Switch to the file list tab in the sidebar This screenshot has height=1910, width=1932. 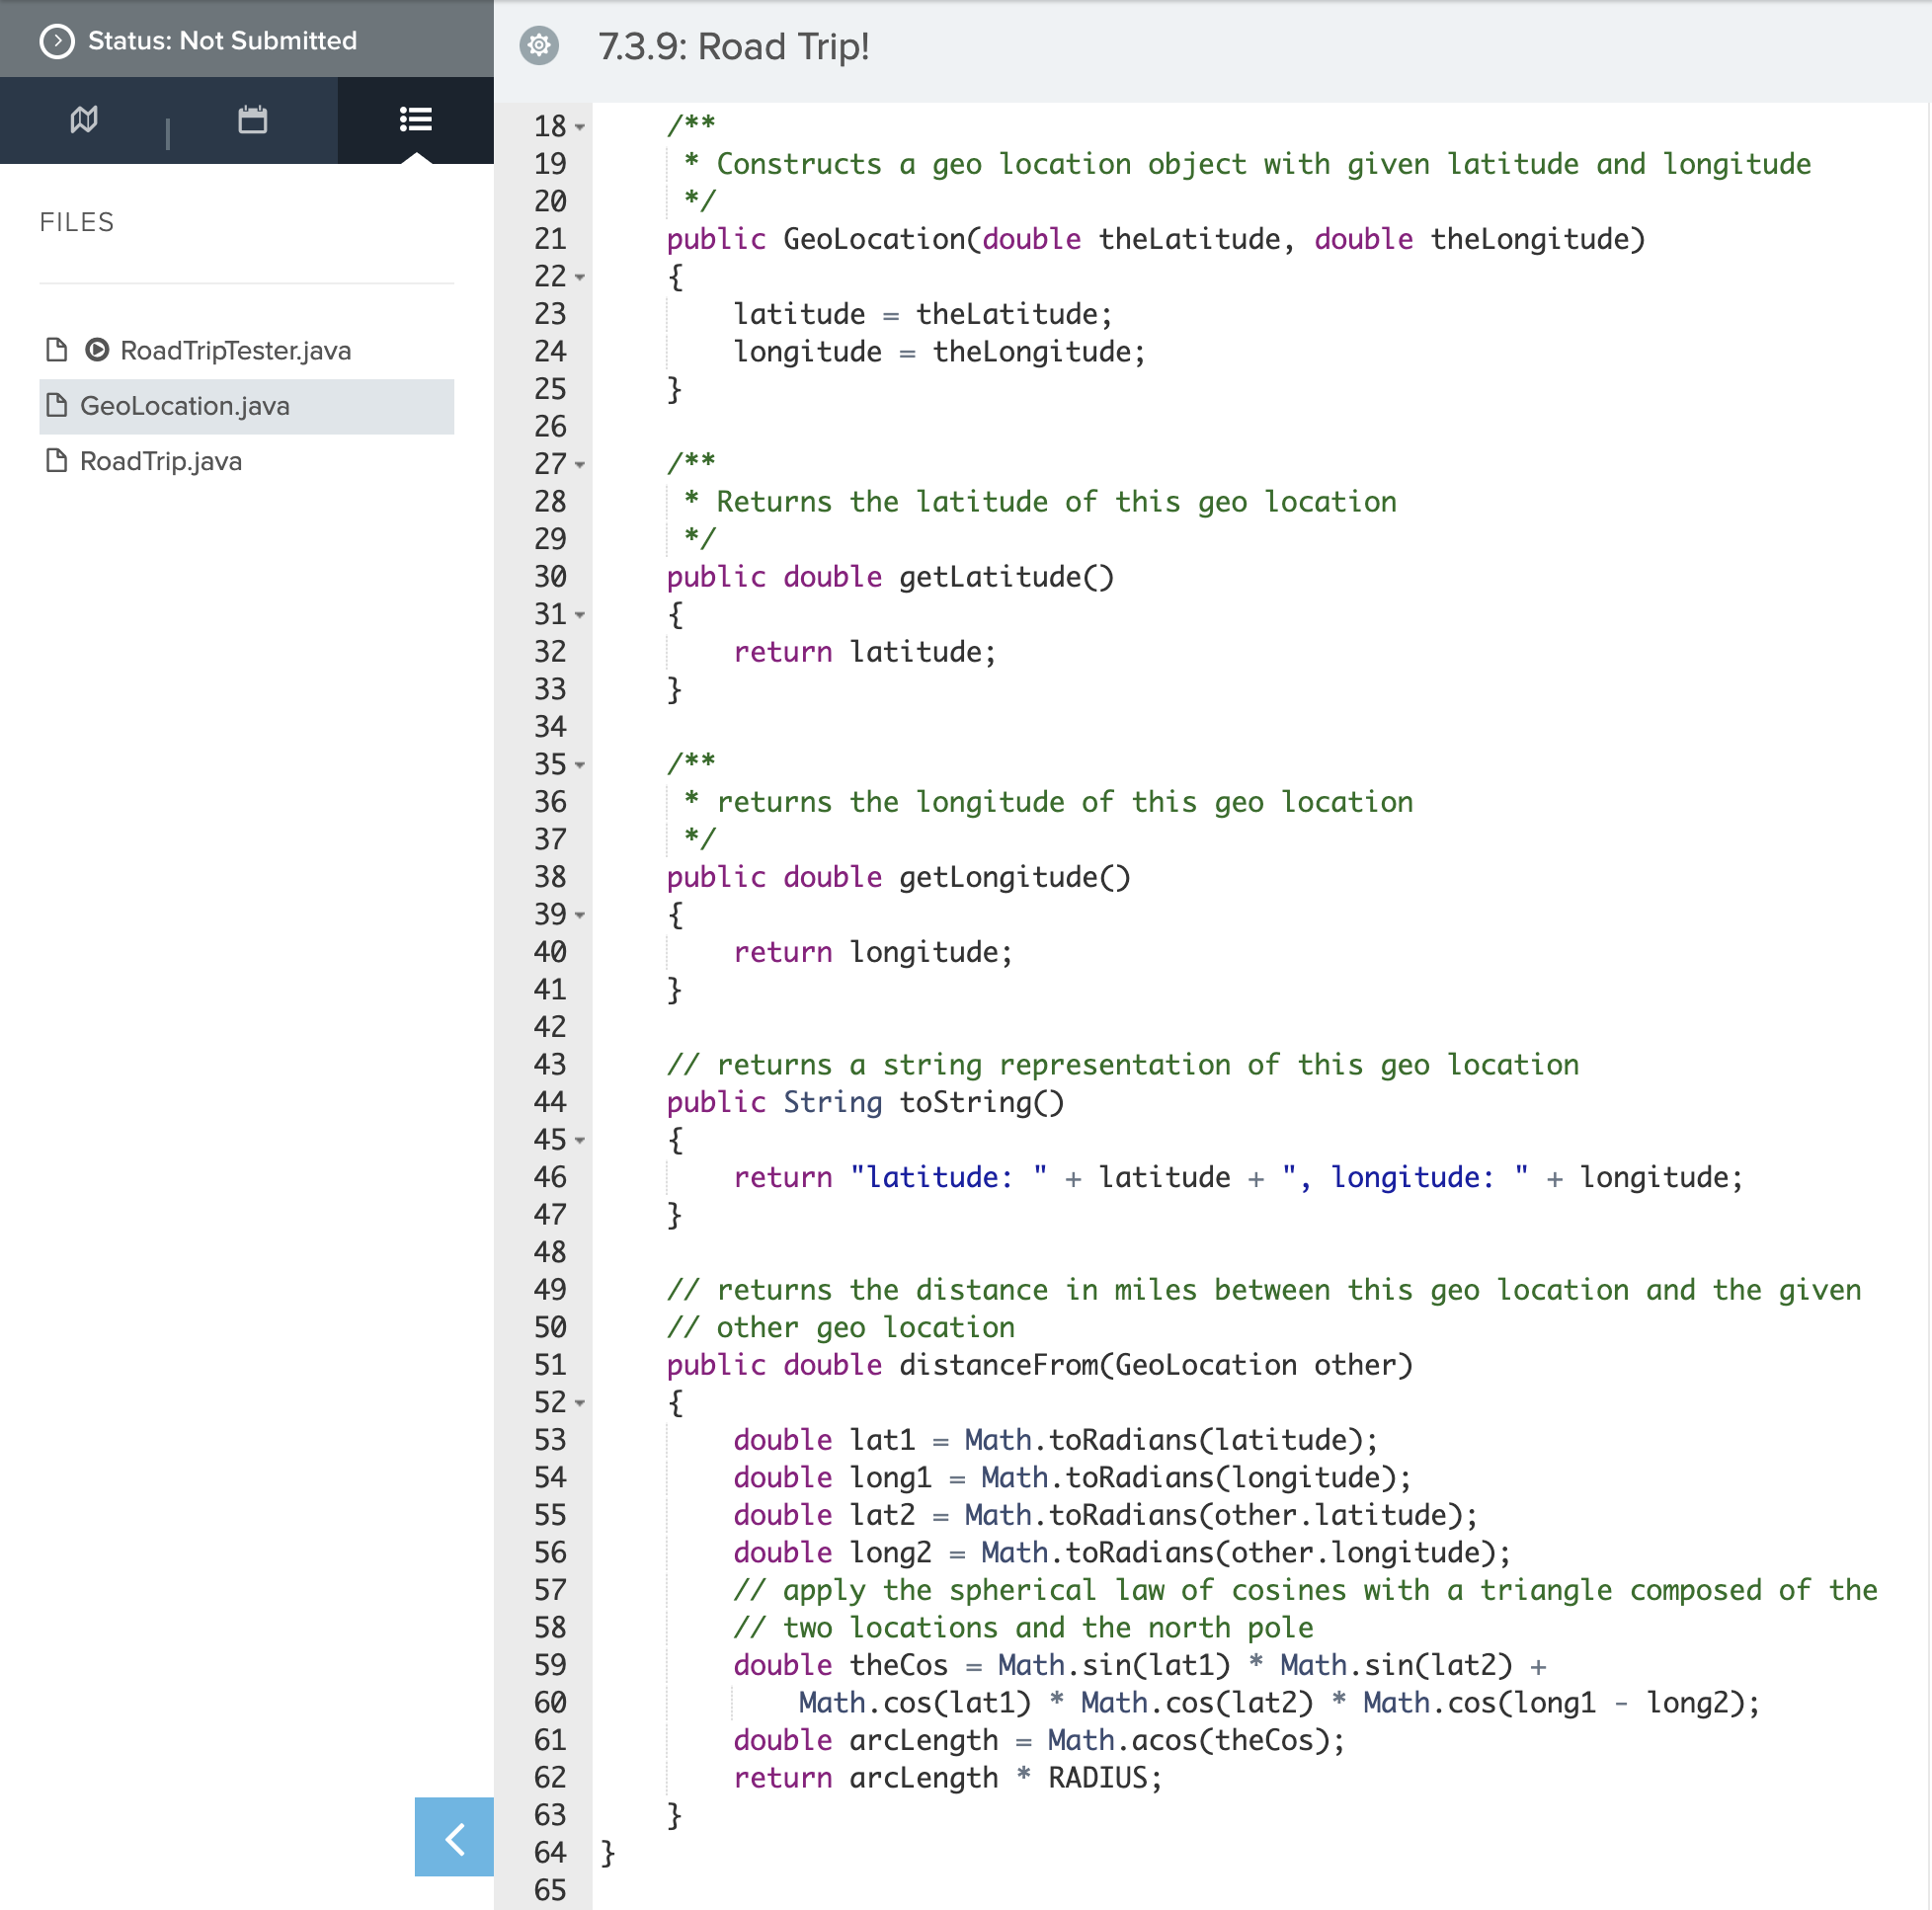point(415,119)
